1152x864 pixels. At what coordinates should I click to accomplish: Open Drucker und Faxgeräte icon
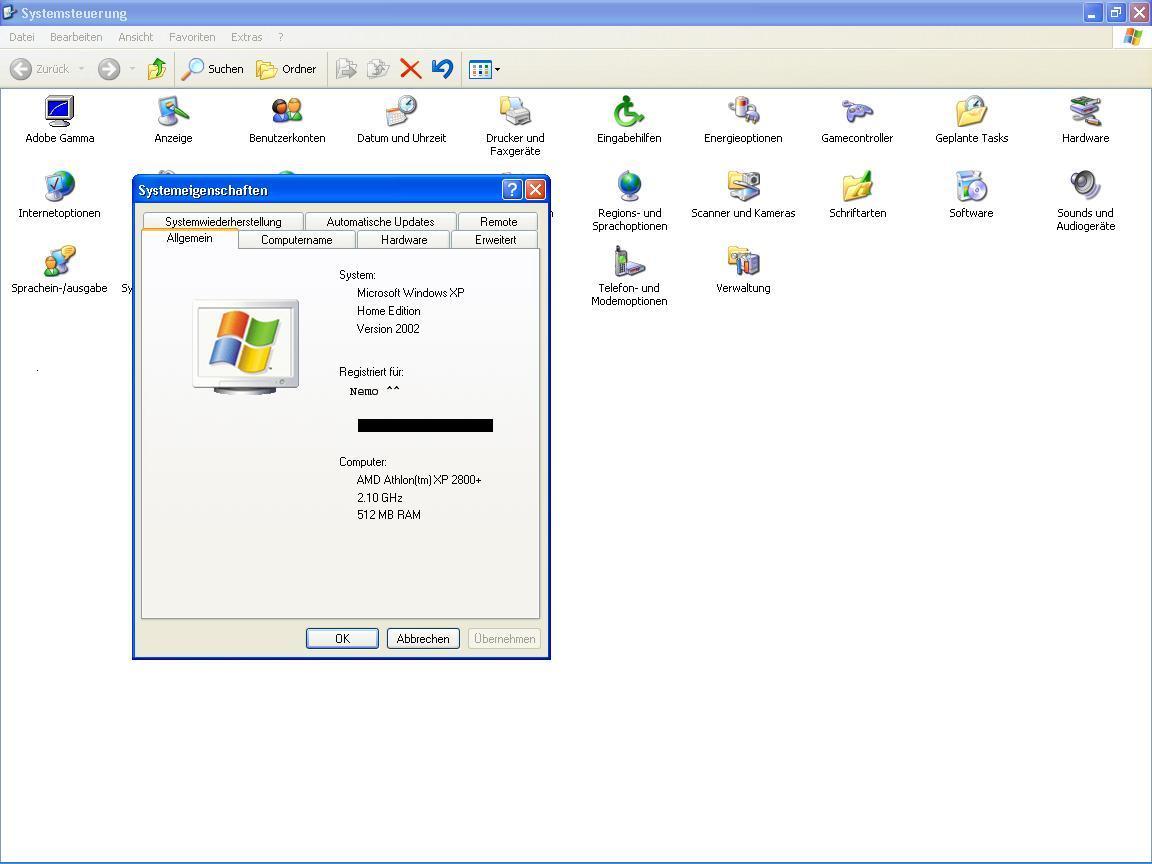(x=515, y=112)
